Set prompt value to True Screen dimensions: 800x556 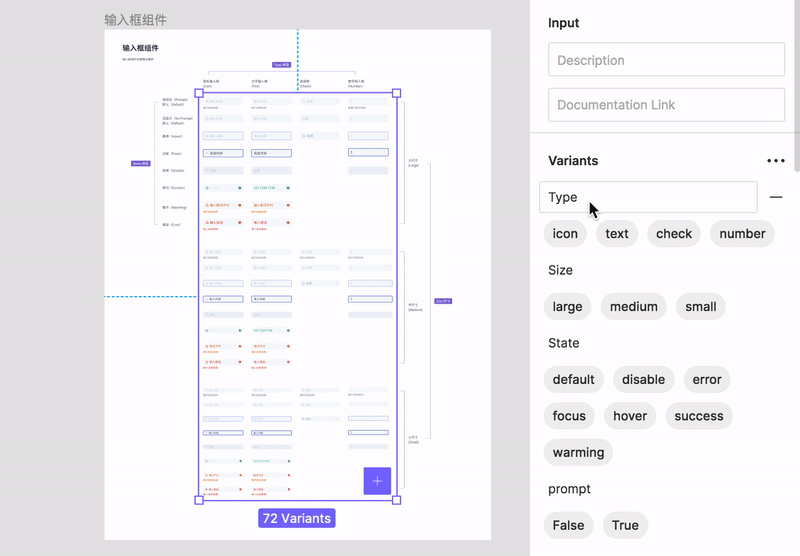(x=625, y=525)
